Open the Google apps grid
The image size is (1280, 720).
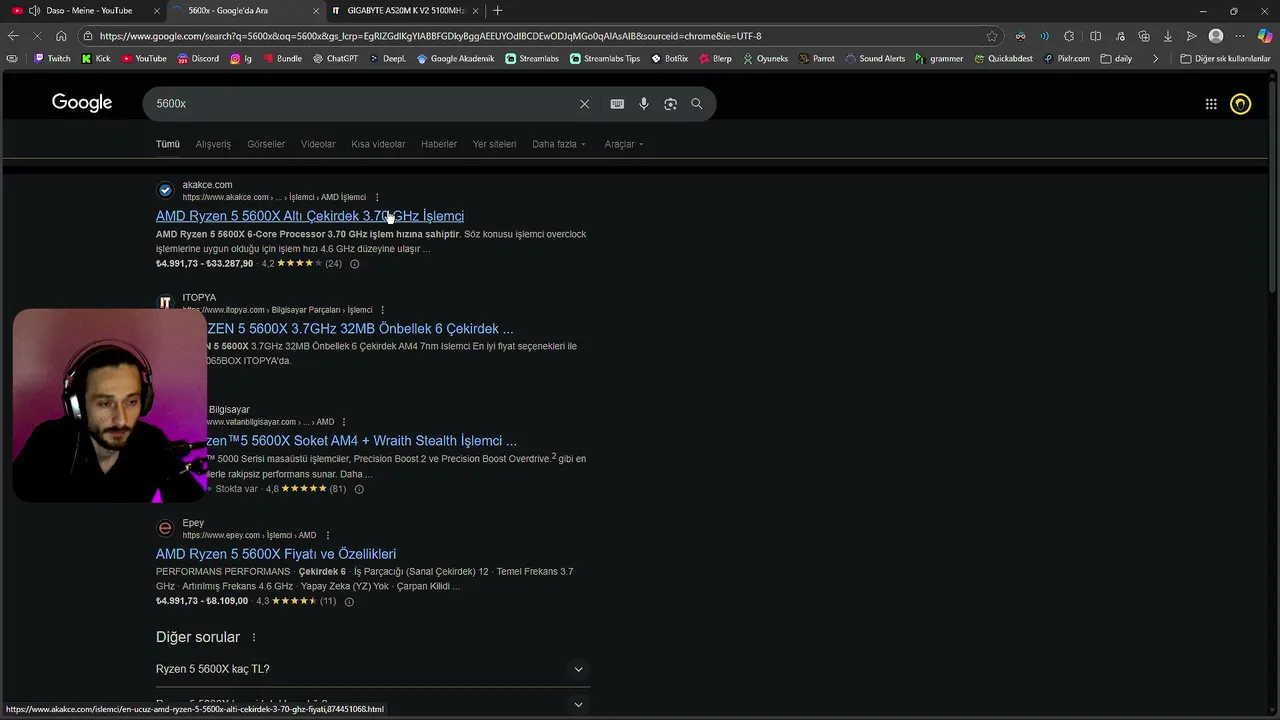(x=1211, y=104)
